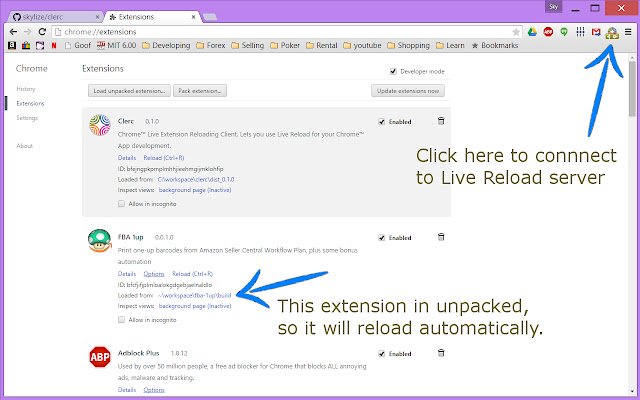The width and height of the screenshot is (640, 400).
Task: Uncheck Enabled for Adblock Plus
Action: [382, 353]
